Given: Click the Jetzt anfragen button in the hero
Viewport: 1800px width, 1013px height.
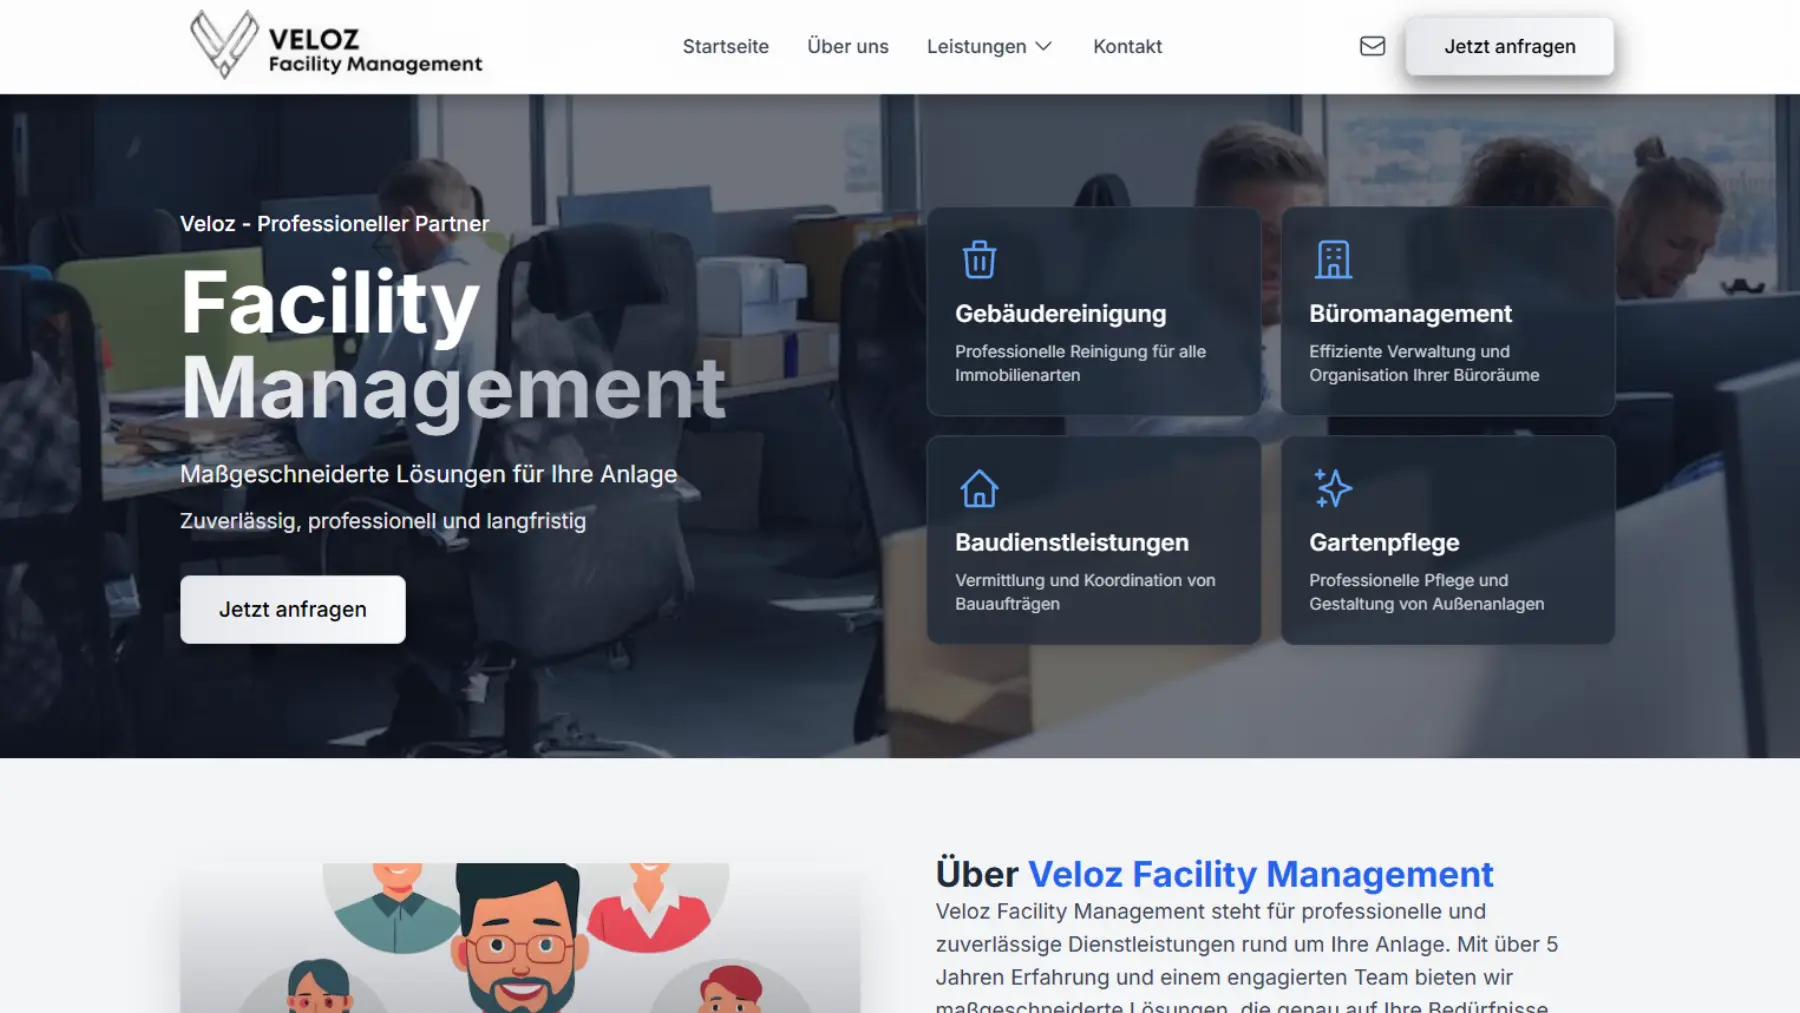Looking at the screenshot, I should pyautogui.click(x=292, y=608).
